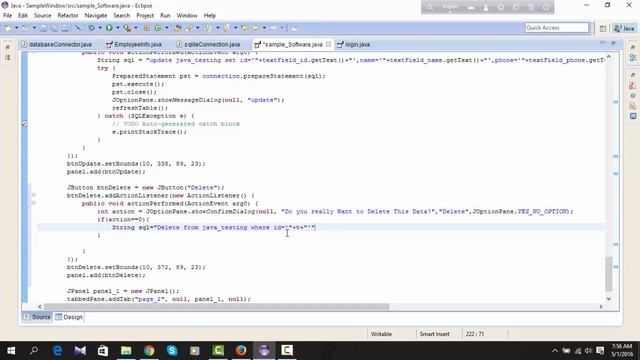Click the taskbar search icon
This screenshot has height=360, width=640.
pos(34,350)
